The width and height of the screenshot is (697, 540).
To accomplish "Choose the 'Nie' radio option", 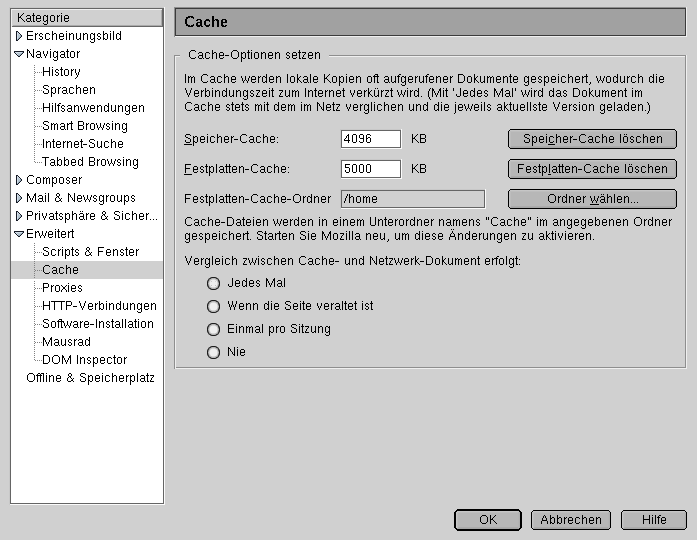I will [x=213, y=352].
